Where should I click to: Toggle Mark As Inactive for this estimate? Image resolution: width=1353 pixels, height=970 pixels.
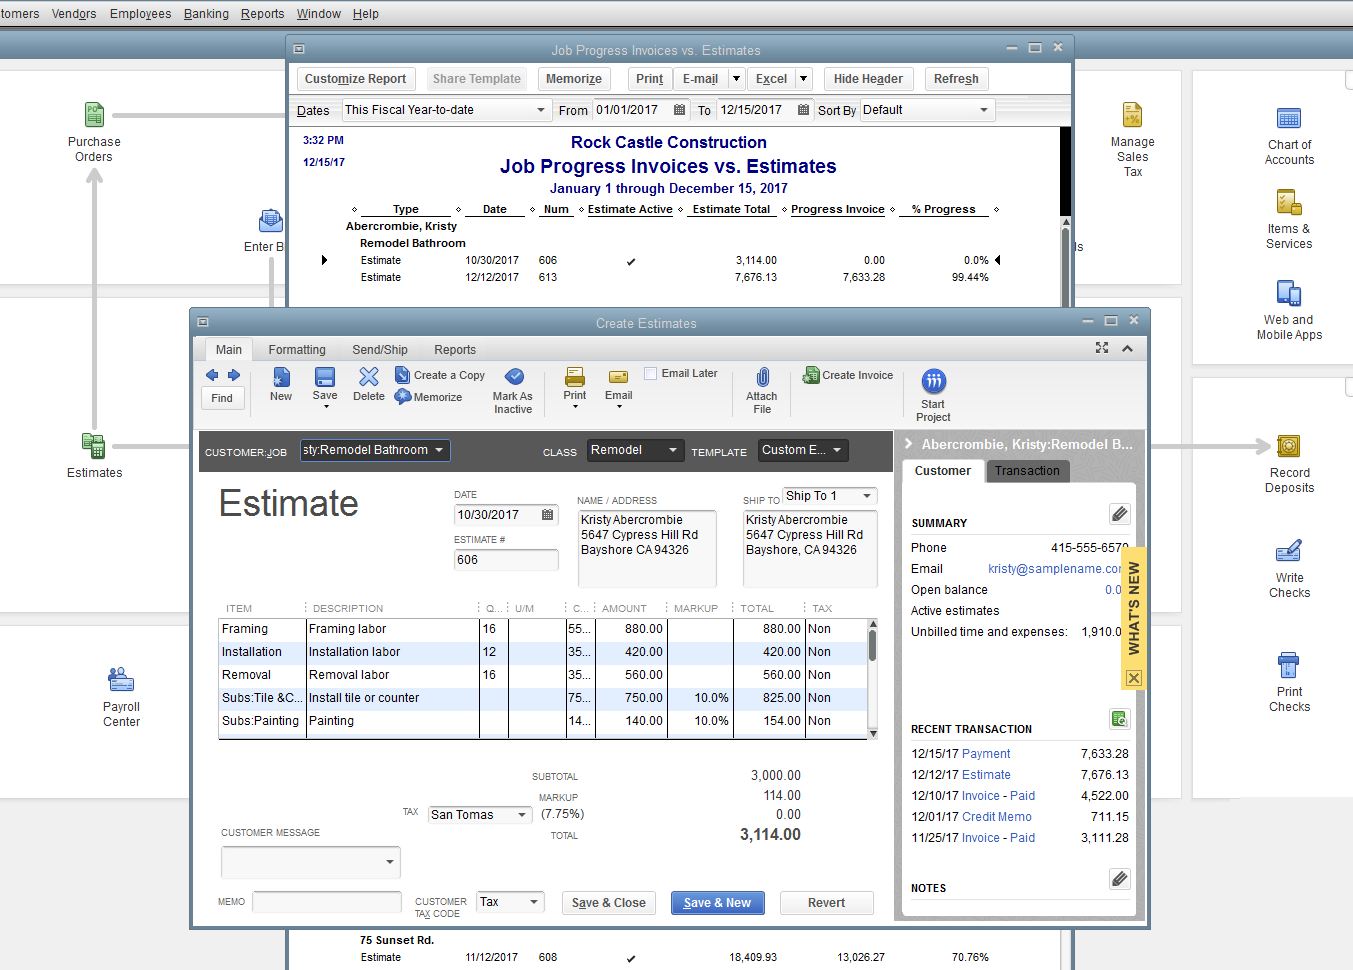tap(512, 390)
